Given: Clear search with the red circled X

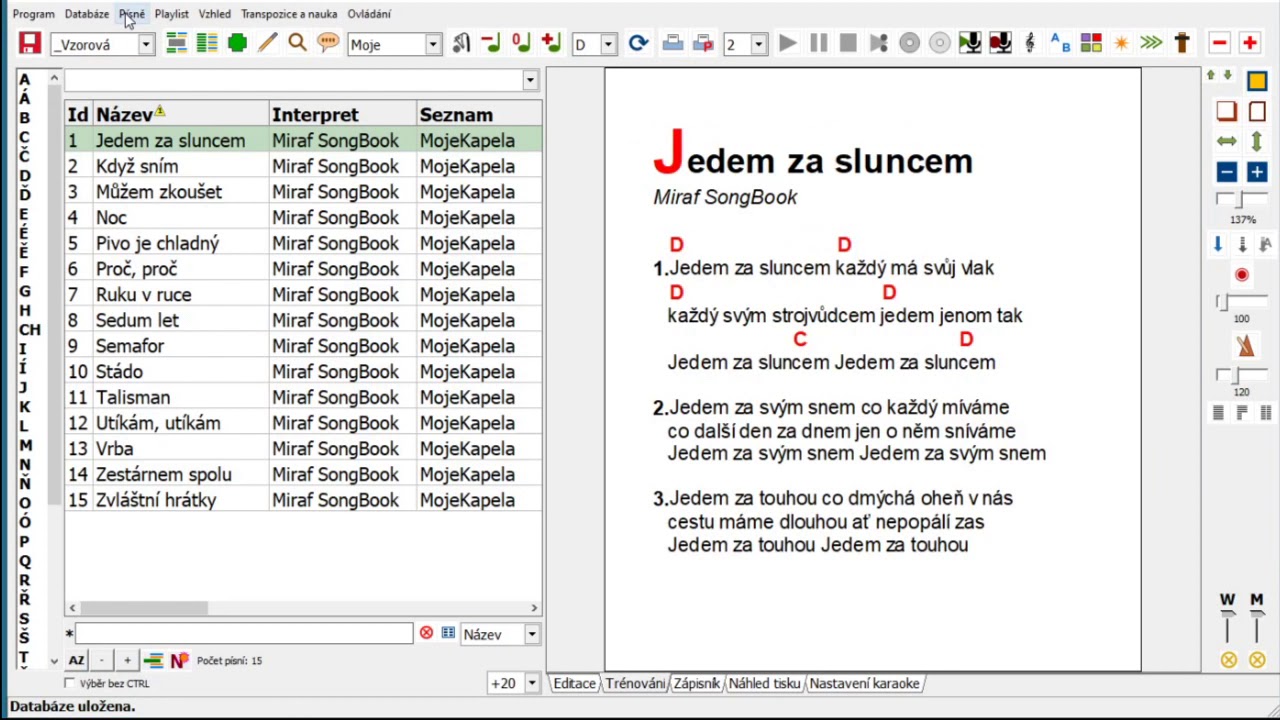Looking at the screenshot, I should (426, 633).
